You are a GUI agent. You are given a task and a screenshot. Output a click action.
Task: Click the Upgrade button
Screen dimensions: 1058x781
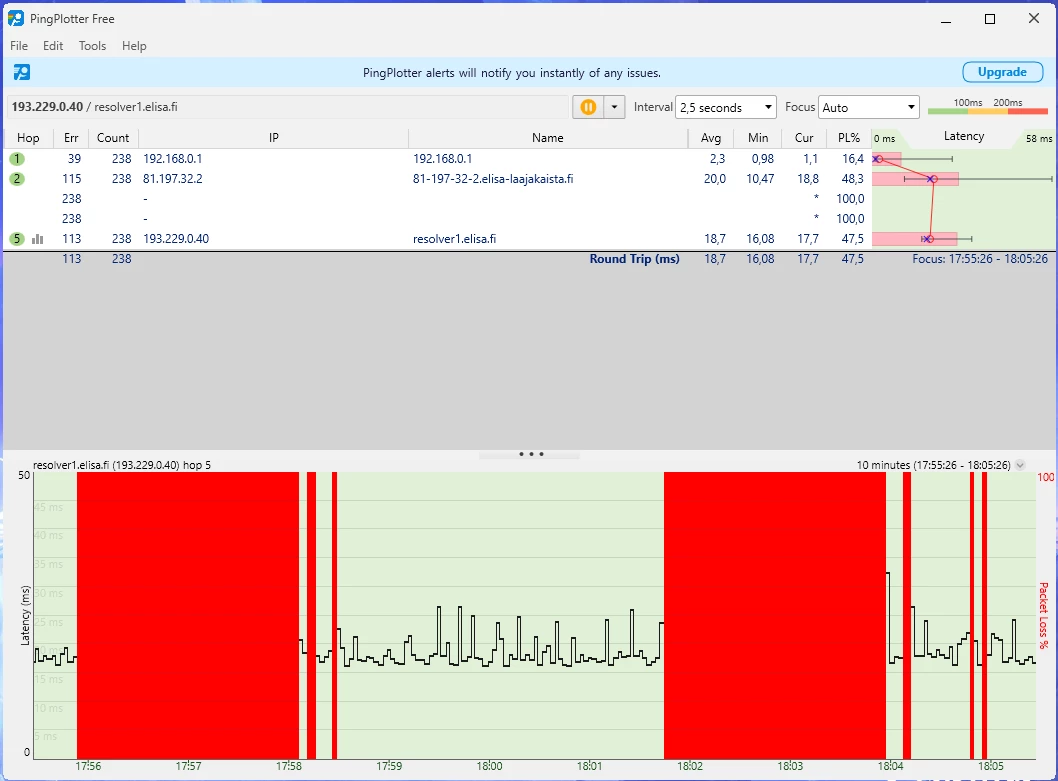1002,72
